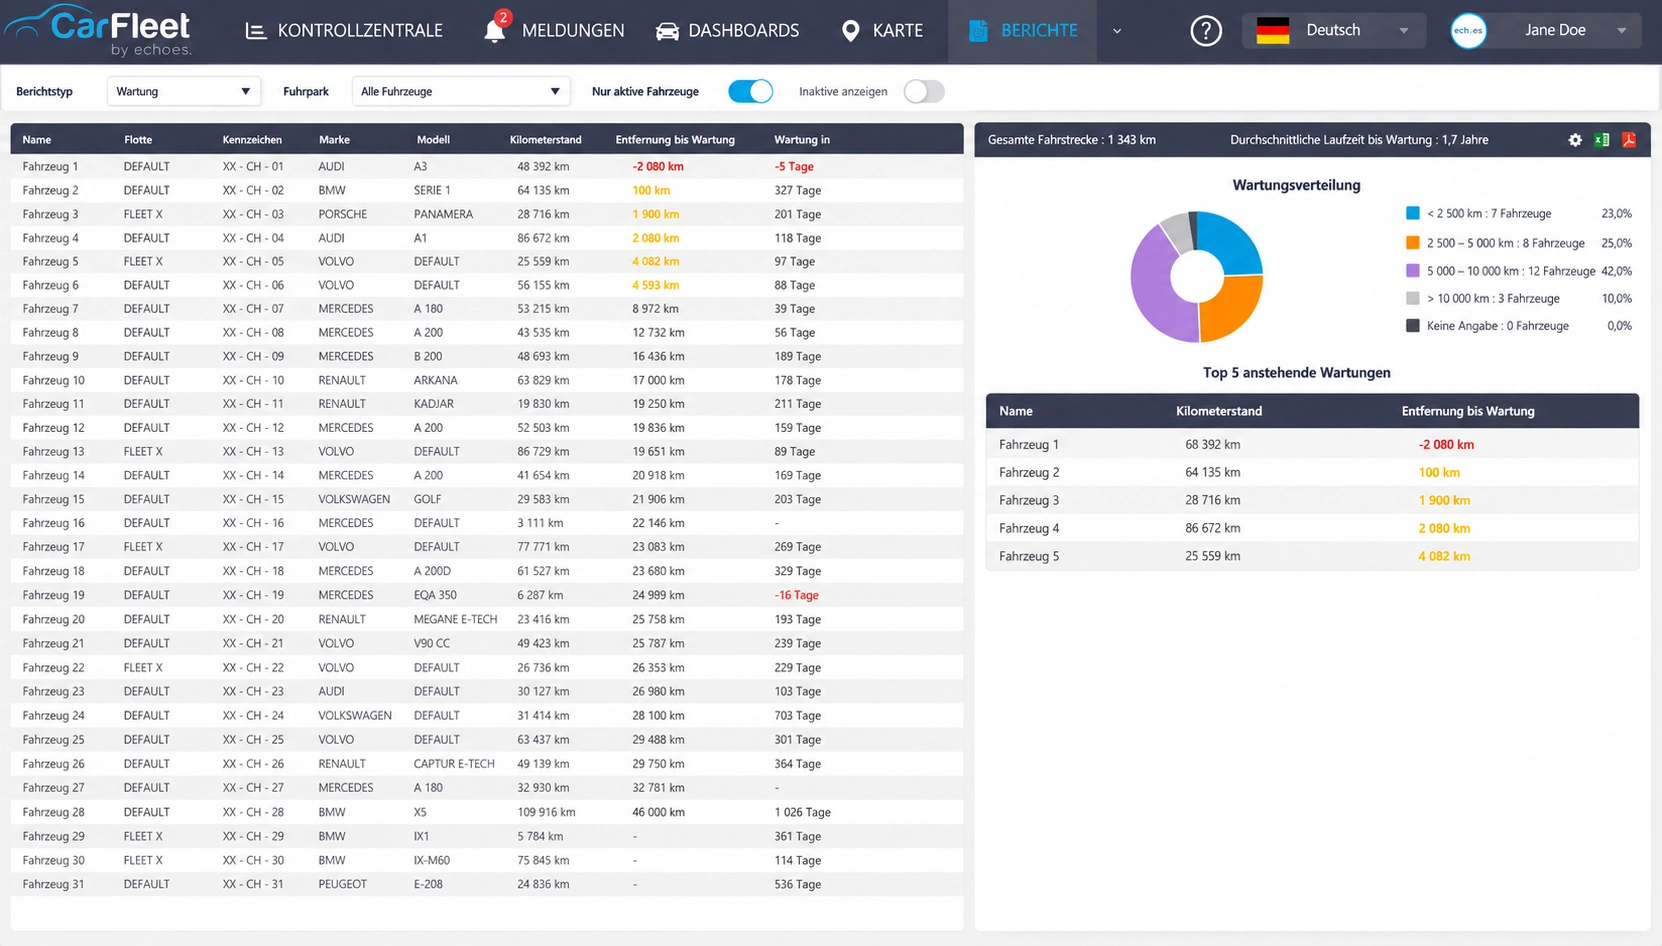This screenshot has height=946, width=1662.
Task: Sort table by Kilometerstand column header
Action: click(x=545, y=140)
